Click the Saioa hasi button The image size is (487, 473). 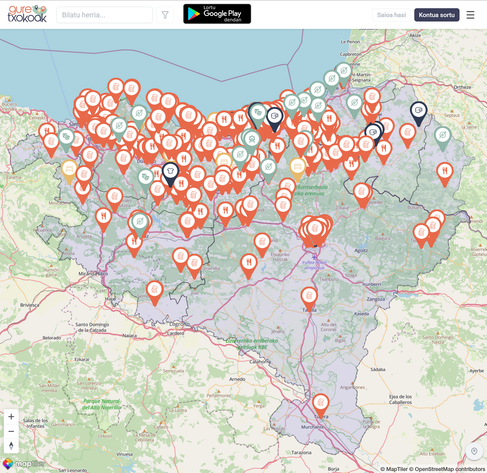click(x=391, y=15)
